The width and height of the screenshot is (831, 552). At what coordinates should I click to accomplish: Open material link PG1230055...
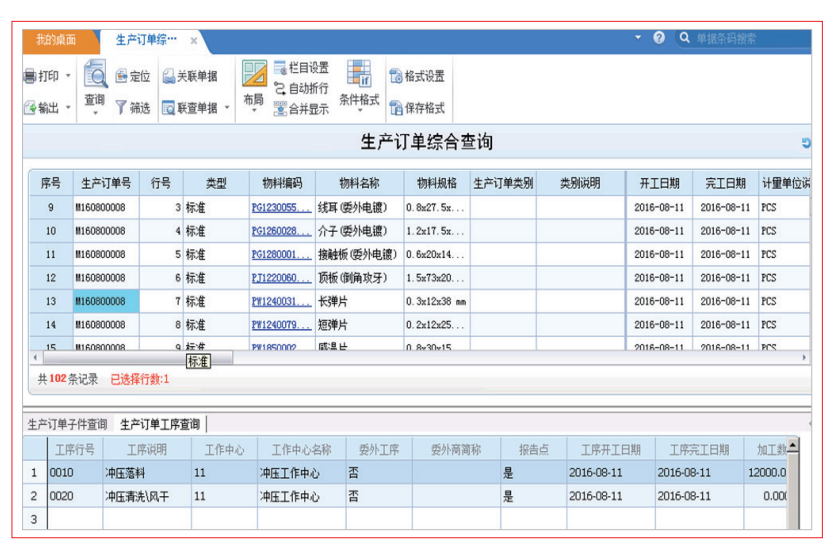coord(281,208)
